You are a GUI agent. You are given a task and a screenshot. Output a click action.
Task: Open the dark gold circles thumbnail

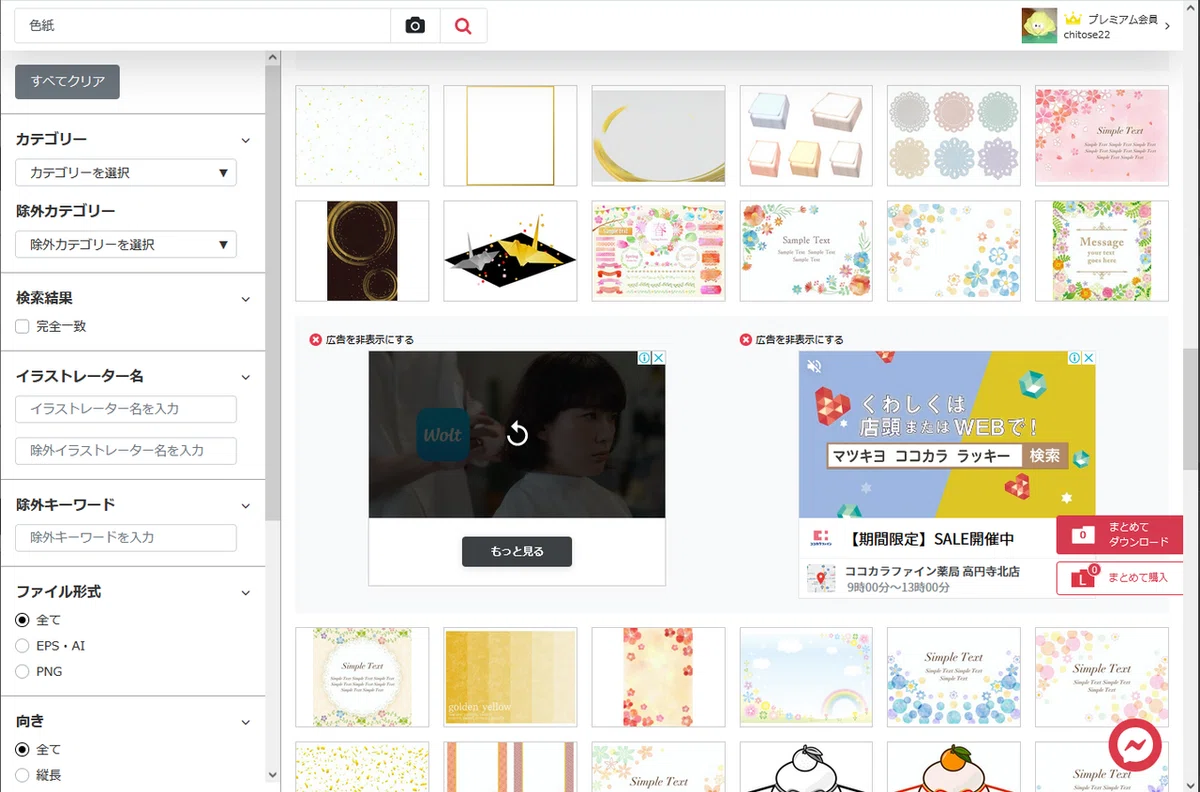coord(362,251)
